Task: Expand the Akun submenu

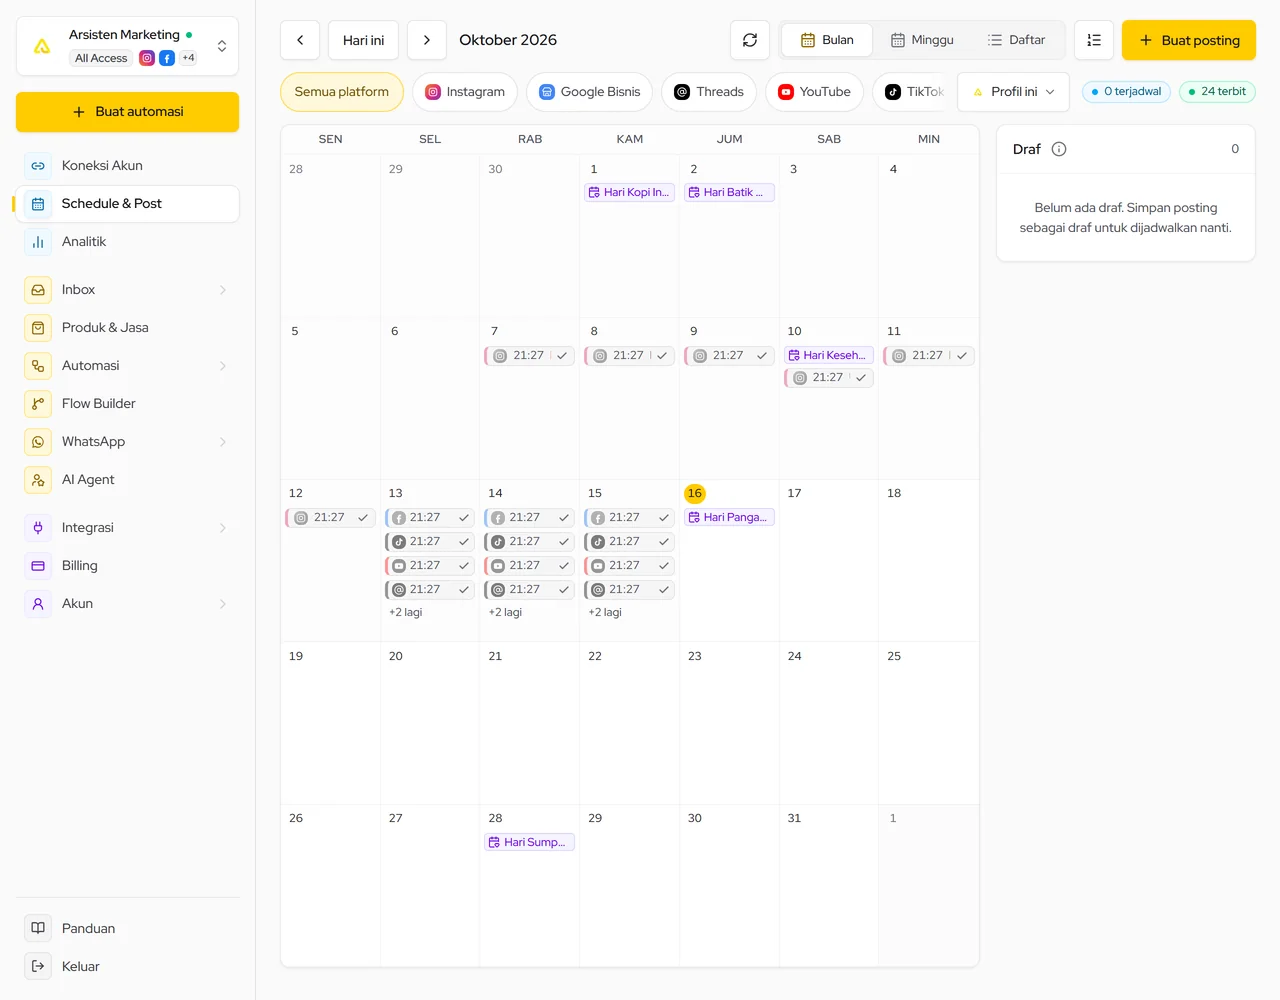Action: (x=223, y=604)
